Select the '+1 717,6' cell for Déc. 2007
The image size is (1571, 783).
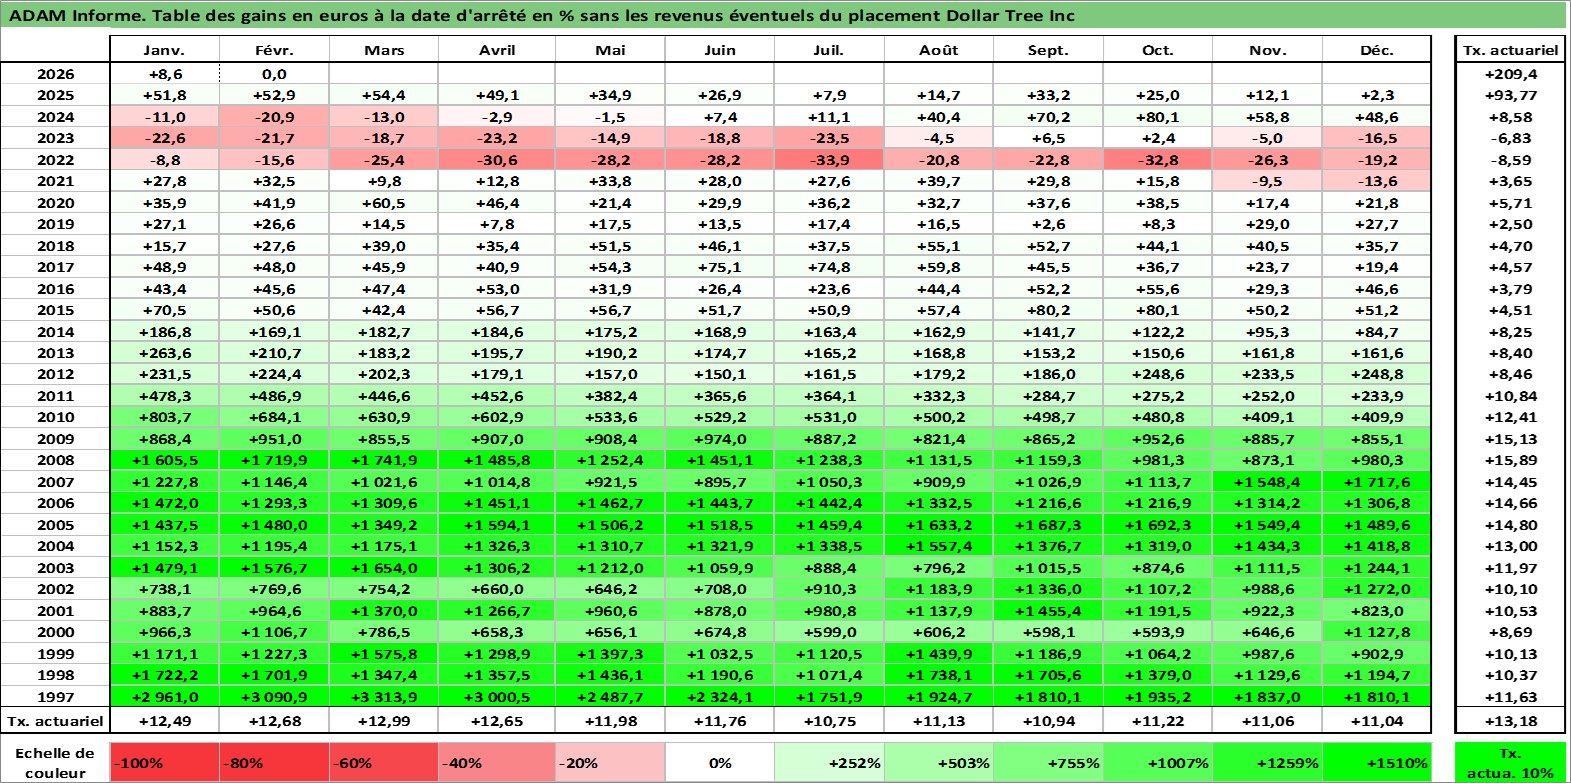pos(1377,482)
